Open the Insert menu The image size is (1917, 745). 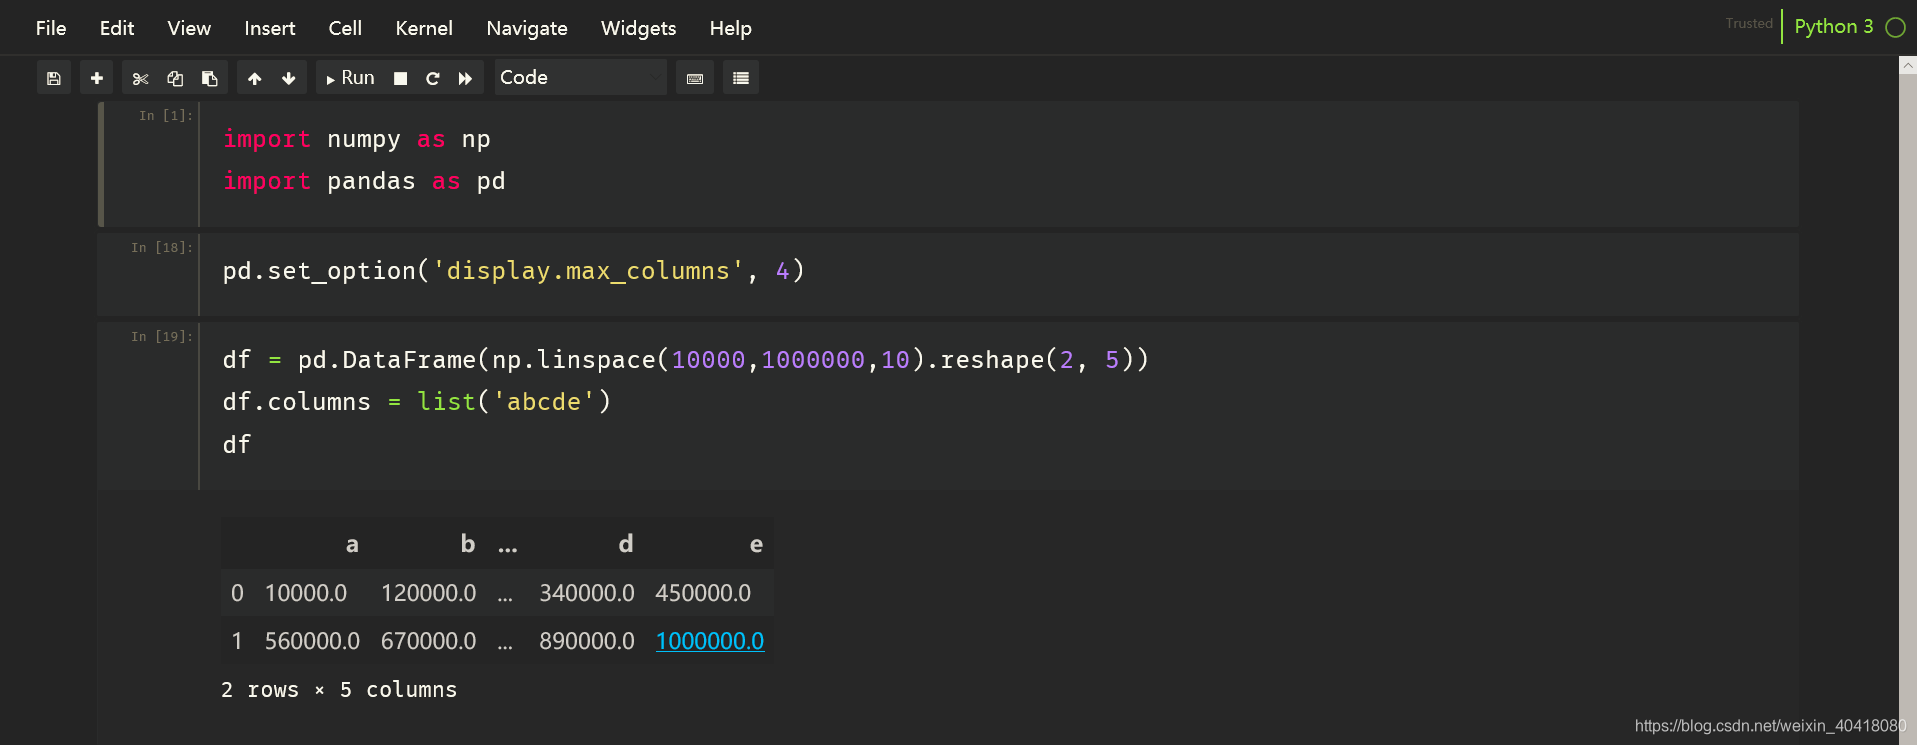pos(270,28)
